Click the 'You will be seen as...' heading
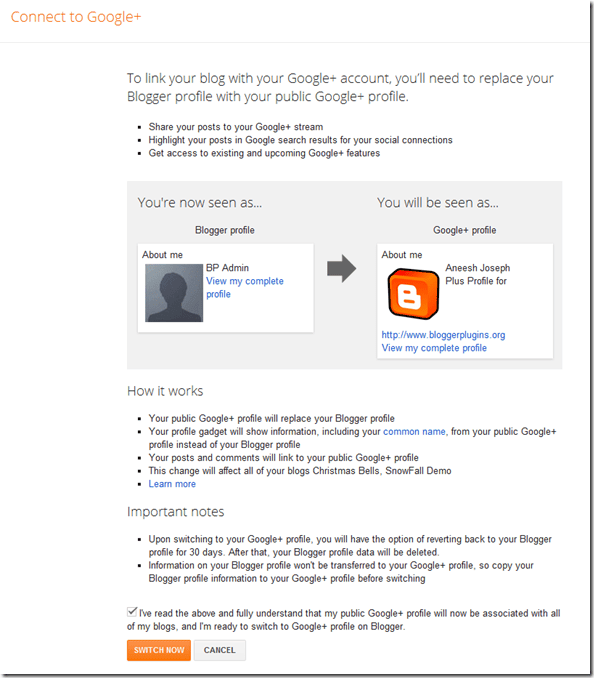Viewport: 594px width, 678px height. [x=438, y=203]
